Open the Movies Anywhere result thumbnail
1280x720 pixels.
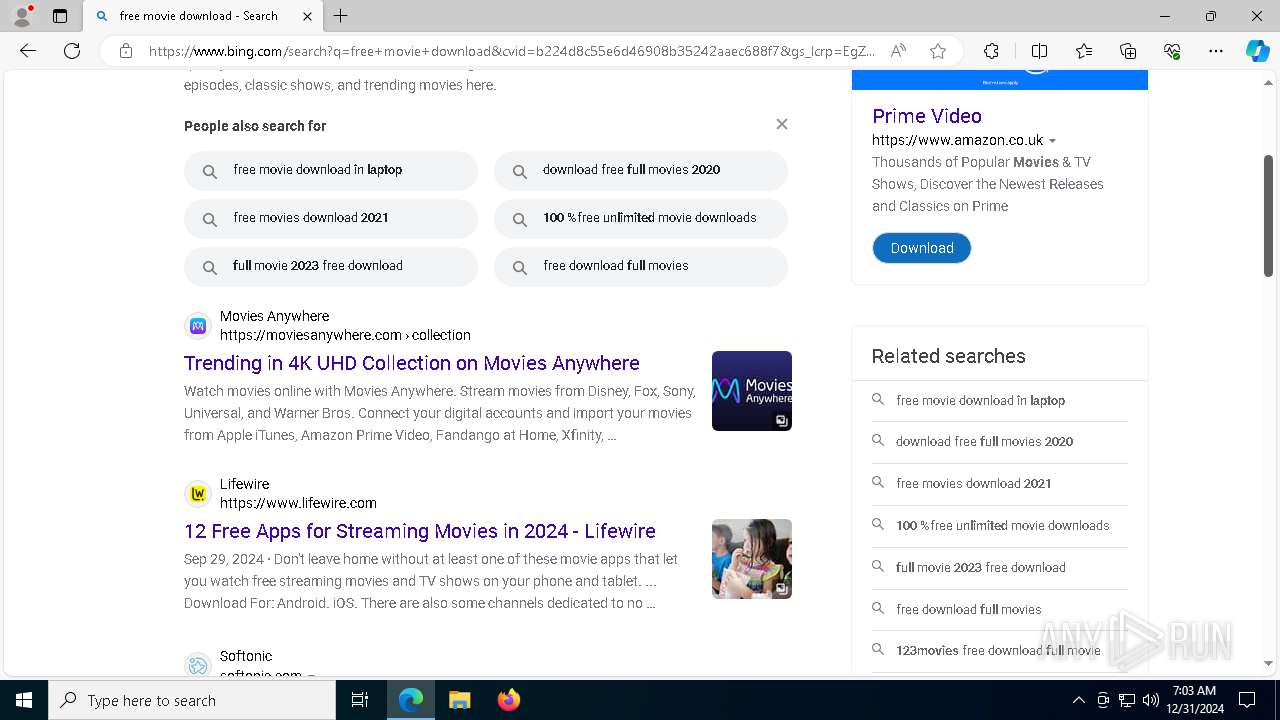point(752,391)
